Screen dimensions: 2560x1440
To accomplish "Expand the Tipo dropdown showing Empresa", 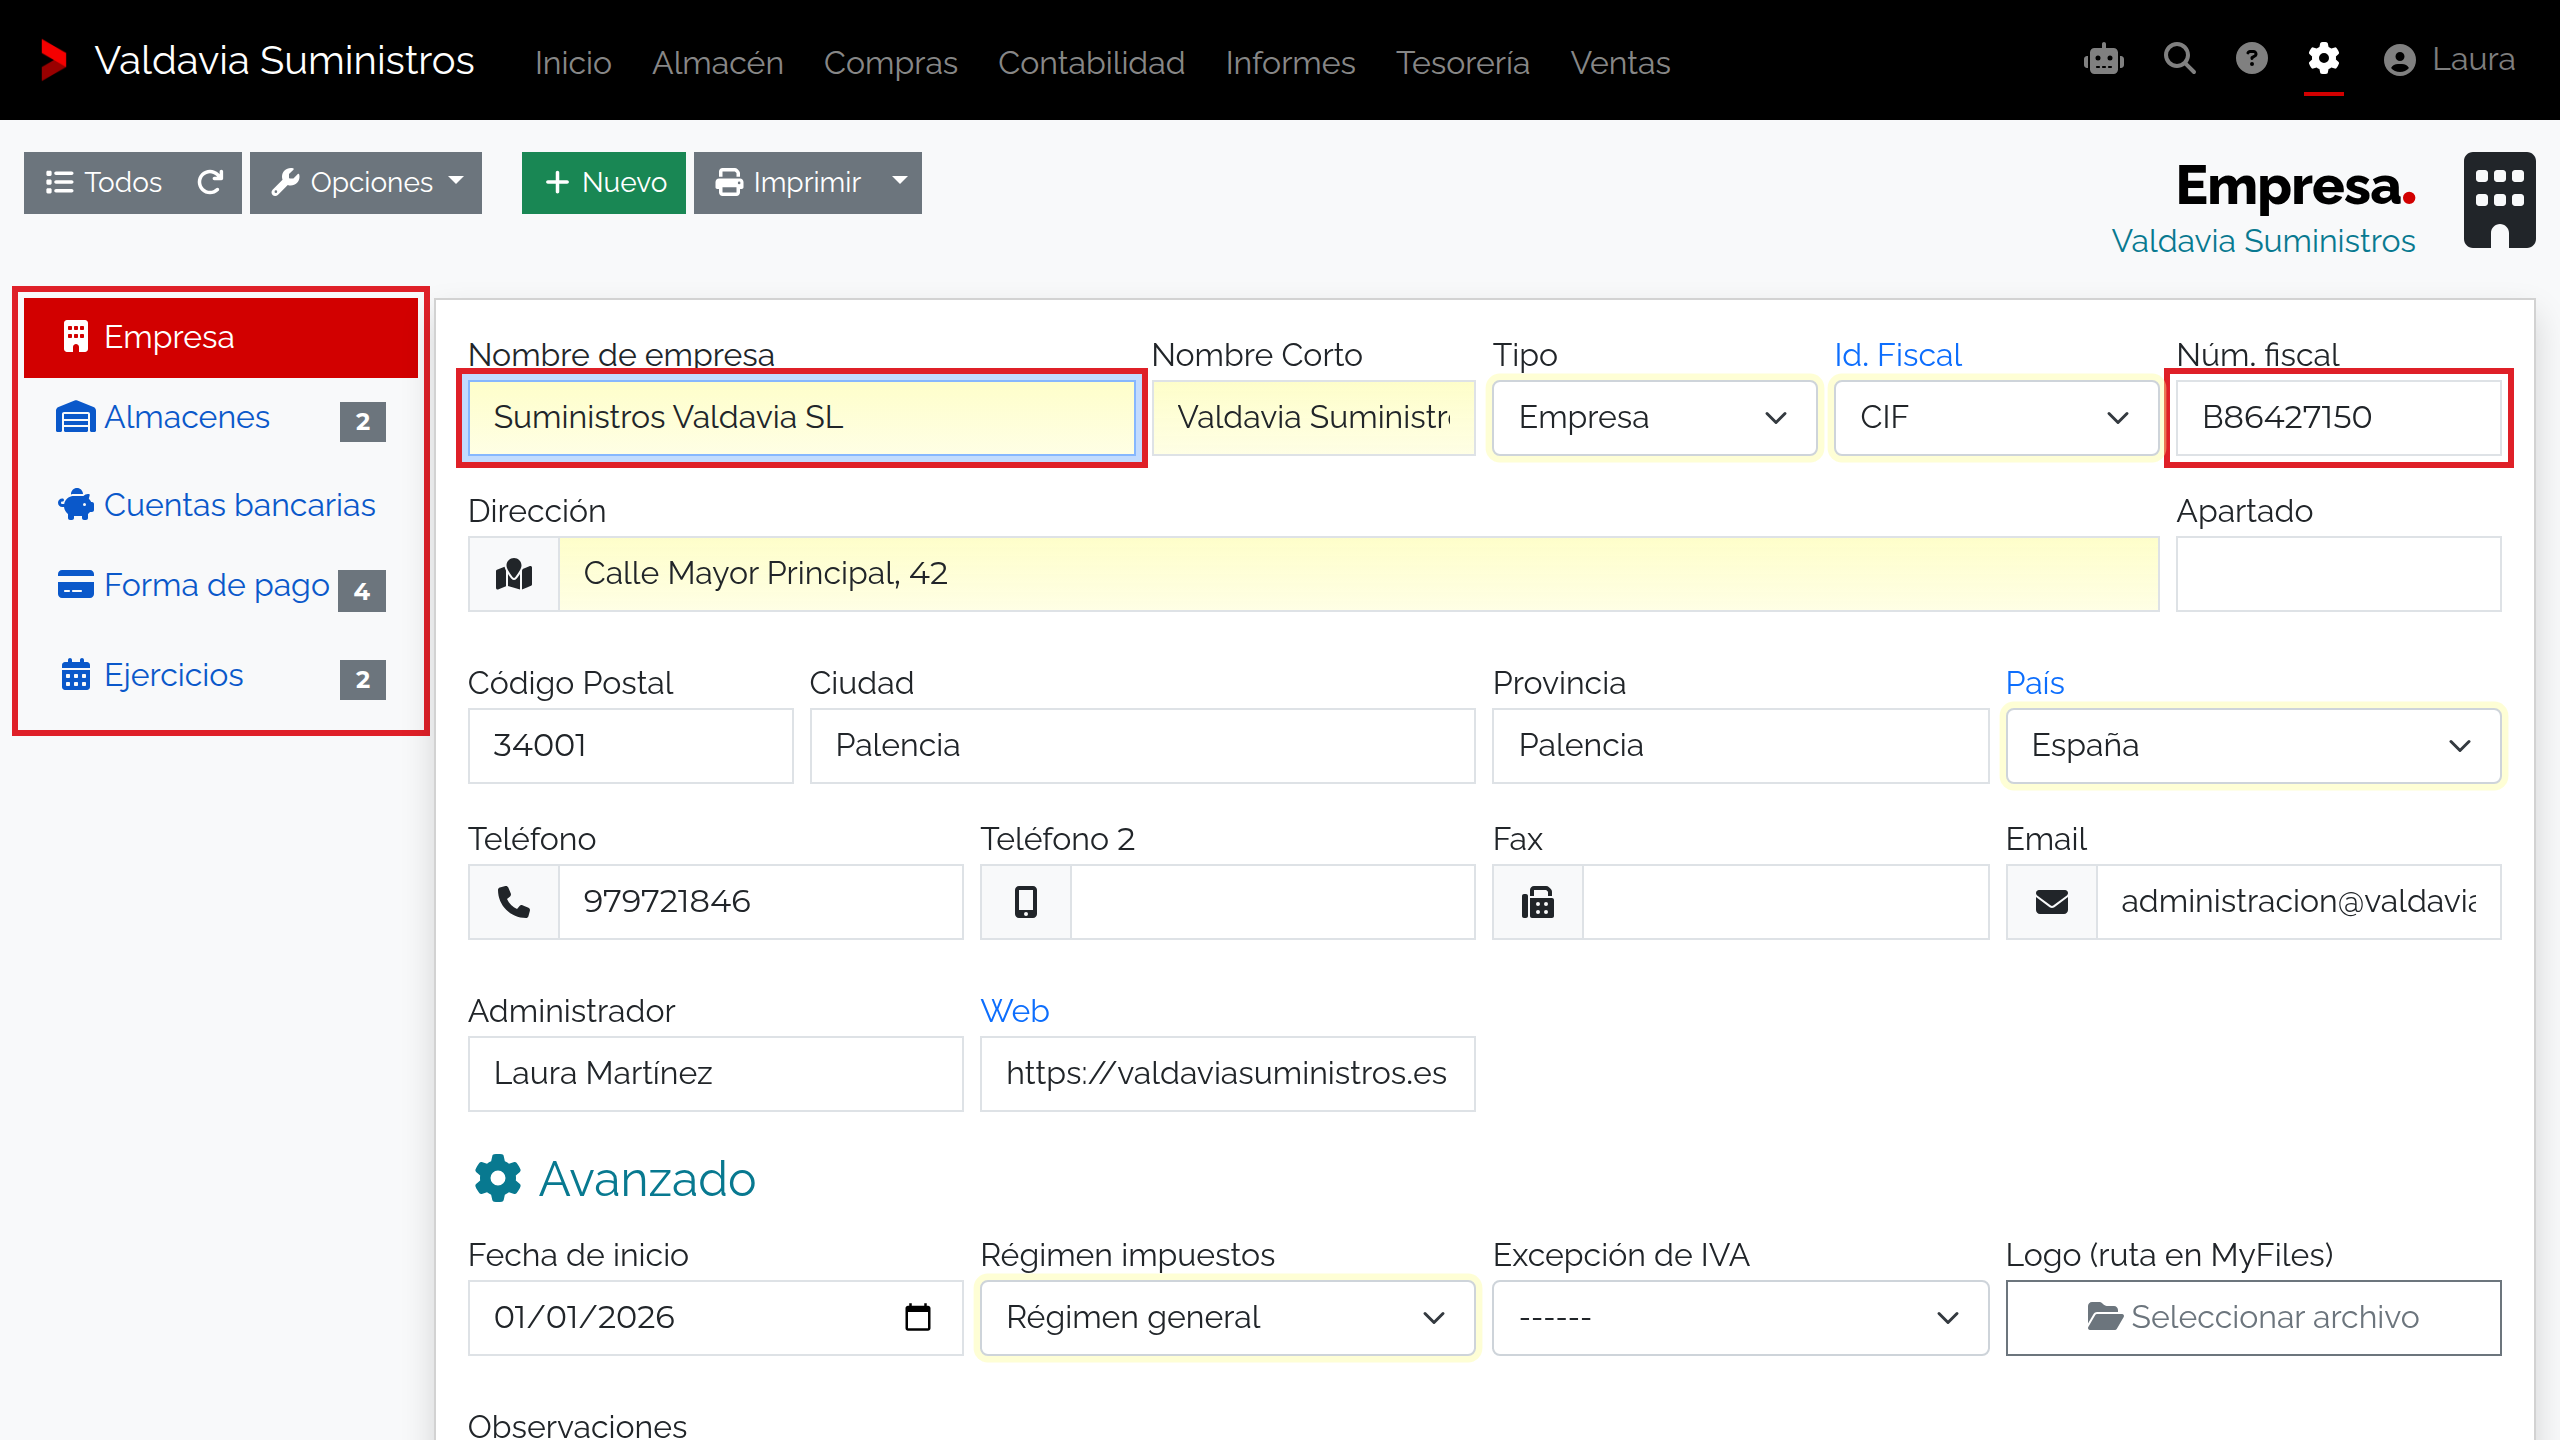I will pyautogui.click(x=1654, y=418).
